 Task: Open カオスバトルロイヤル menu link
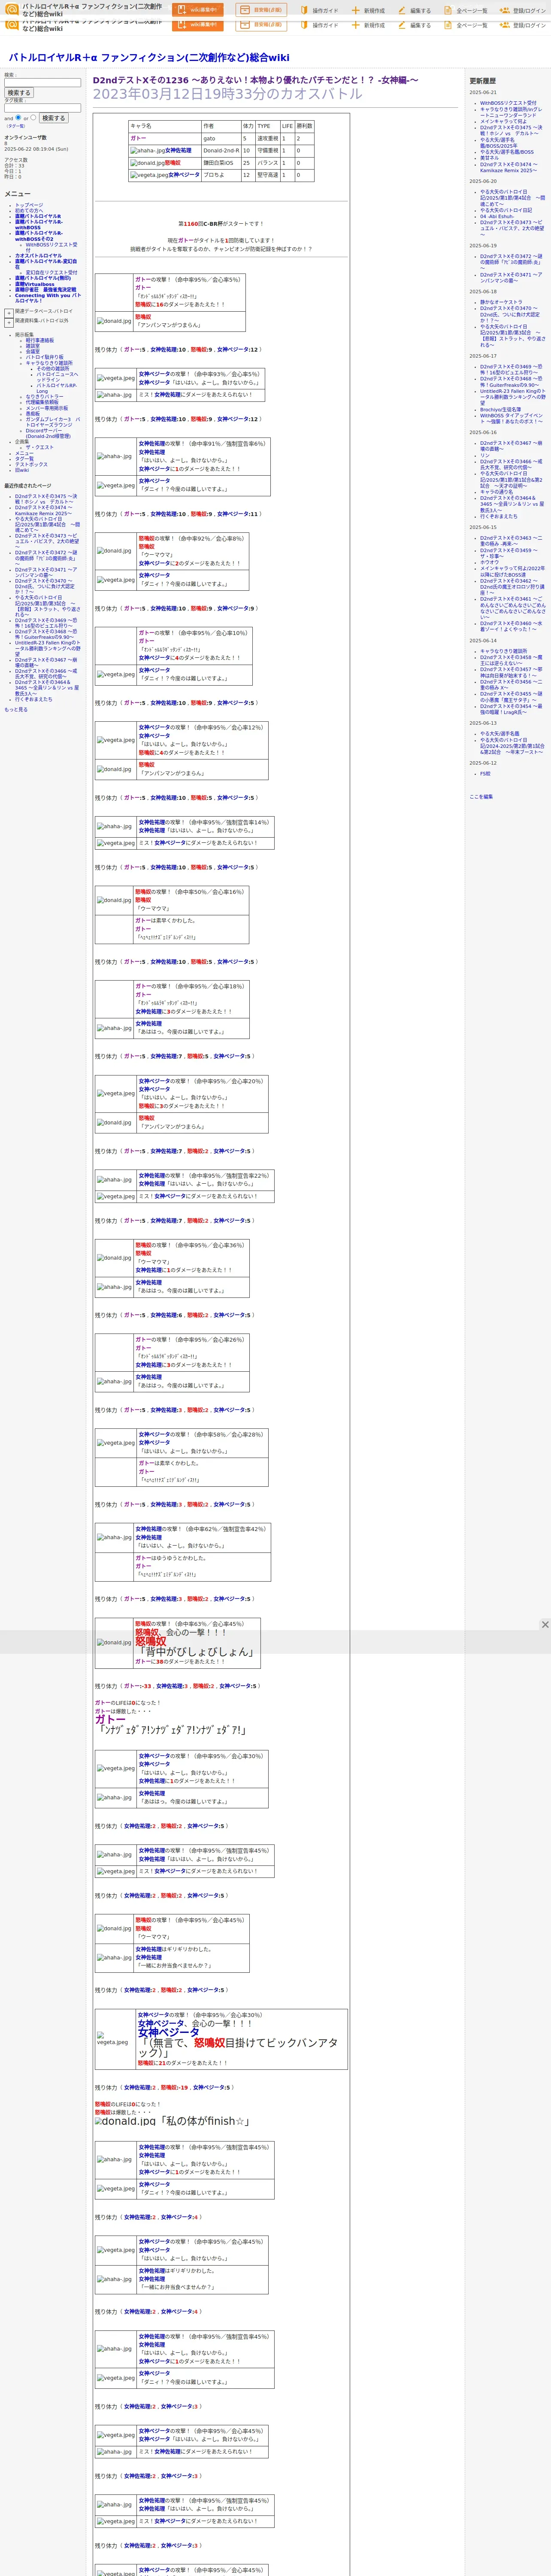tap(38, 256)
